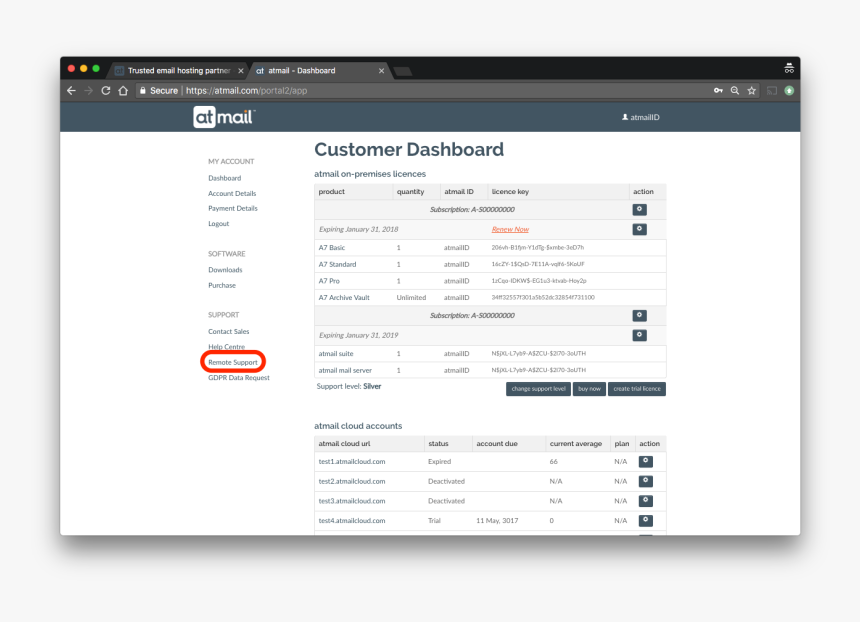Viewport: 860px width, 622px height.
Task: Click the create trial licence button
Action: tap(636, 388)
